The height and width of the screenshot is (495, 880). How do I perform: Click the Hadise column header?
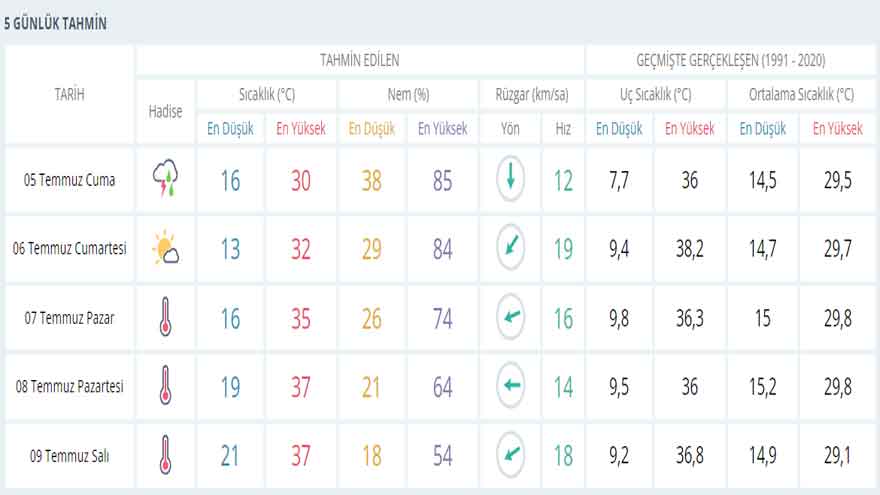[x=165, y=112]
